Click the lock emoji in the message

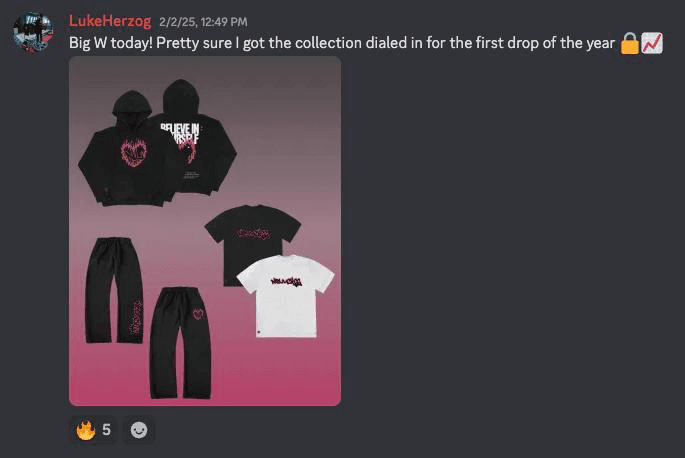tap(630, 43)
